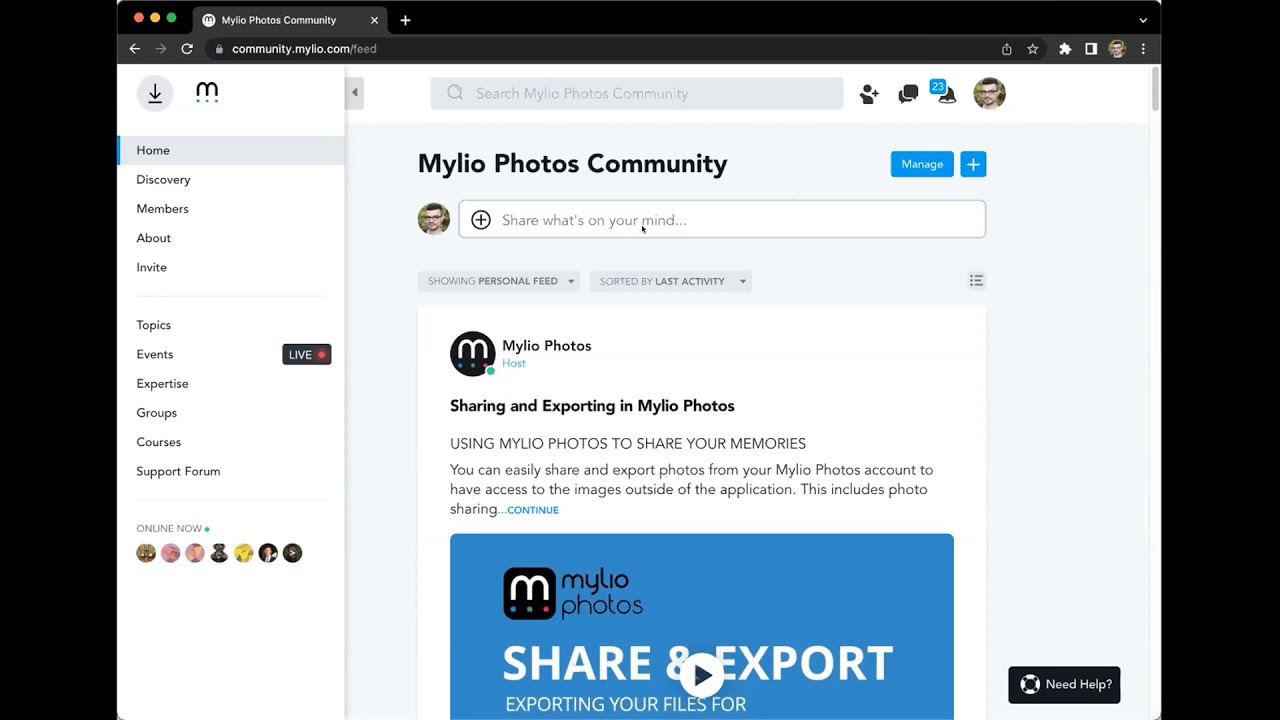
Task: Open Support Forum in sidebar
Action: click(x=178, y=471)
